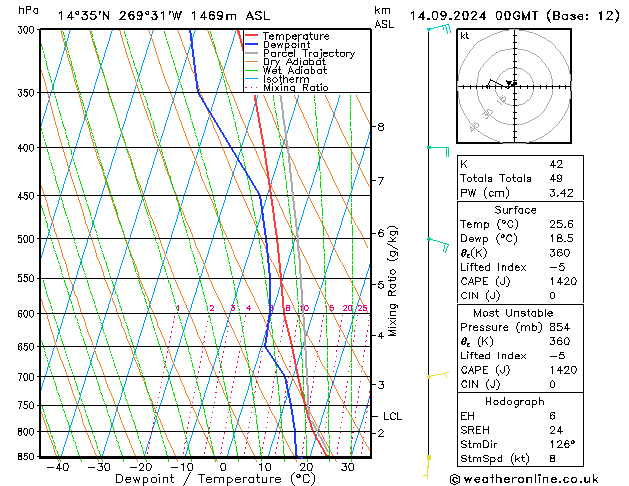Click the wind barb at 300 hPa
The image size is (629, 486).
tap(439, 28)
